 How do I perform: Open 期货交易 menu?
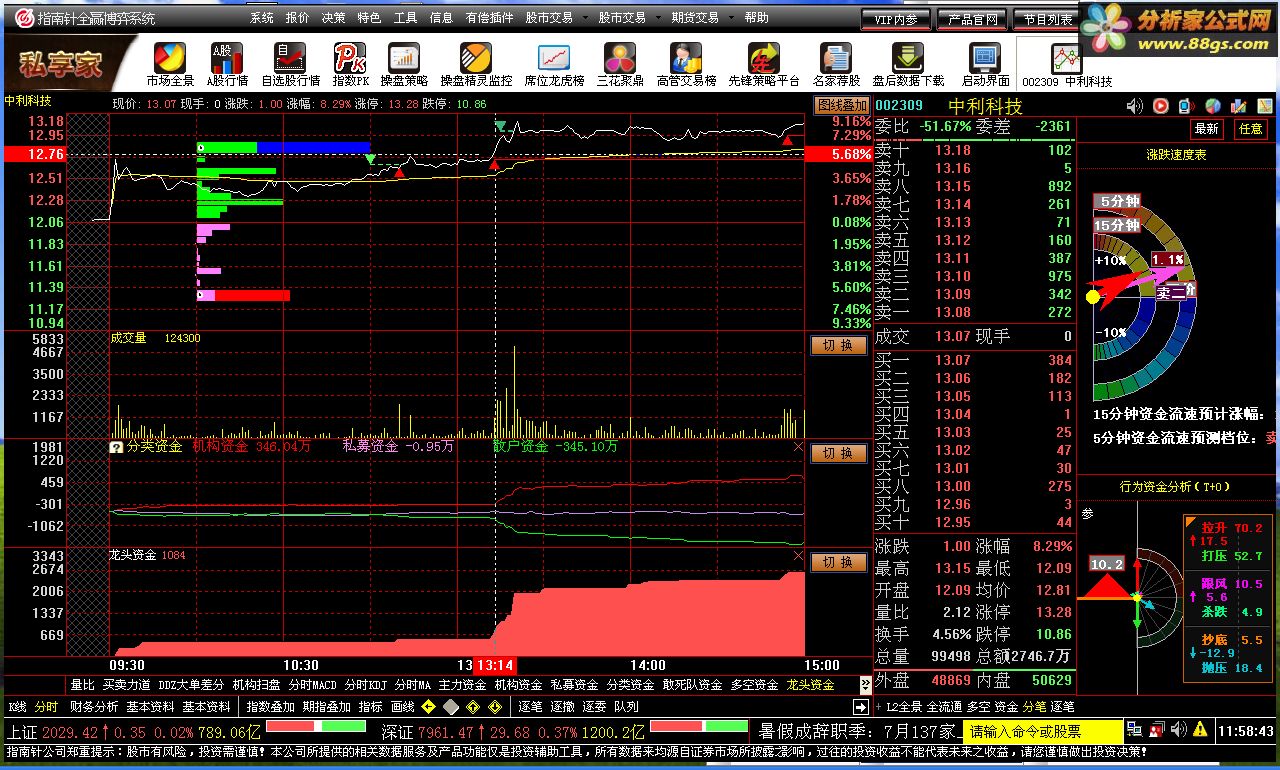point(695,18)
